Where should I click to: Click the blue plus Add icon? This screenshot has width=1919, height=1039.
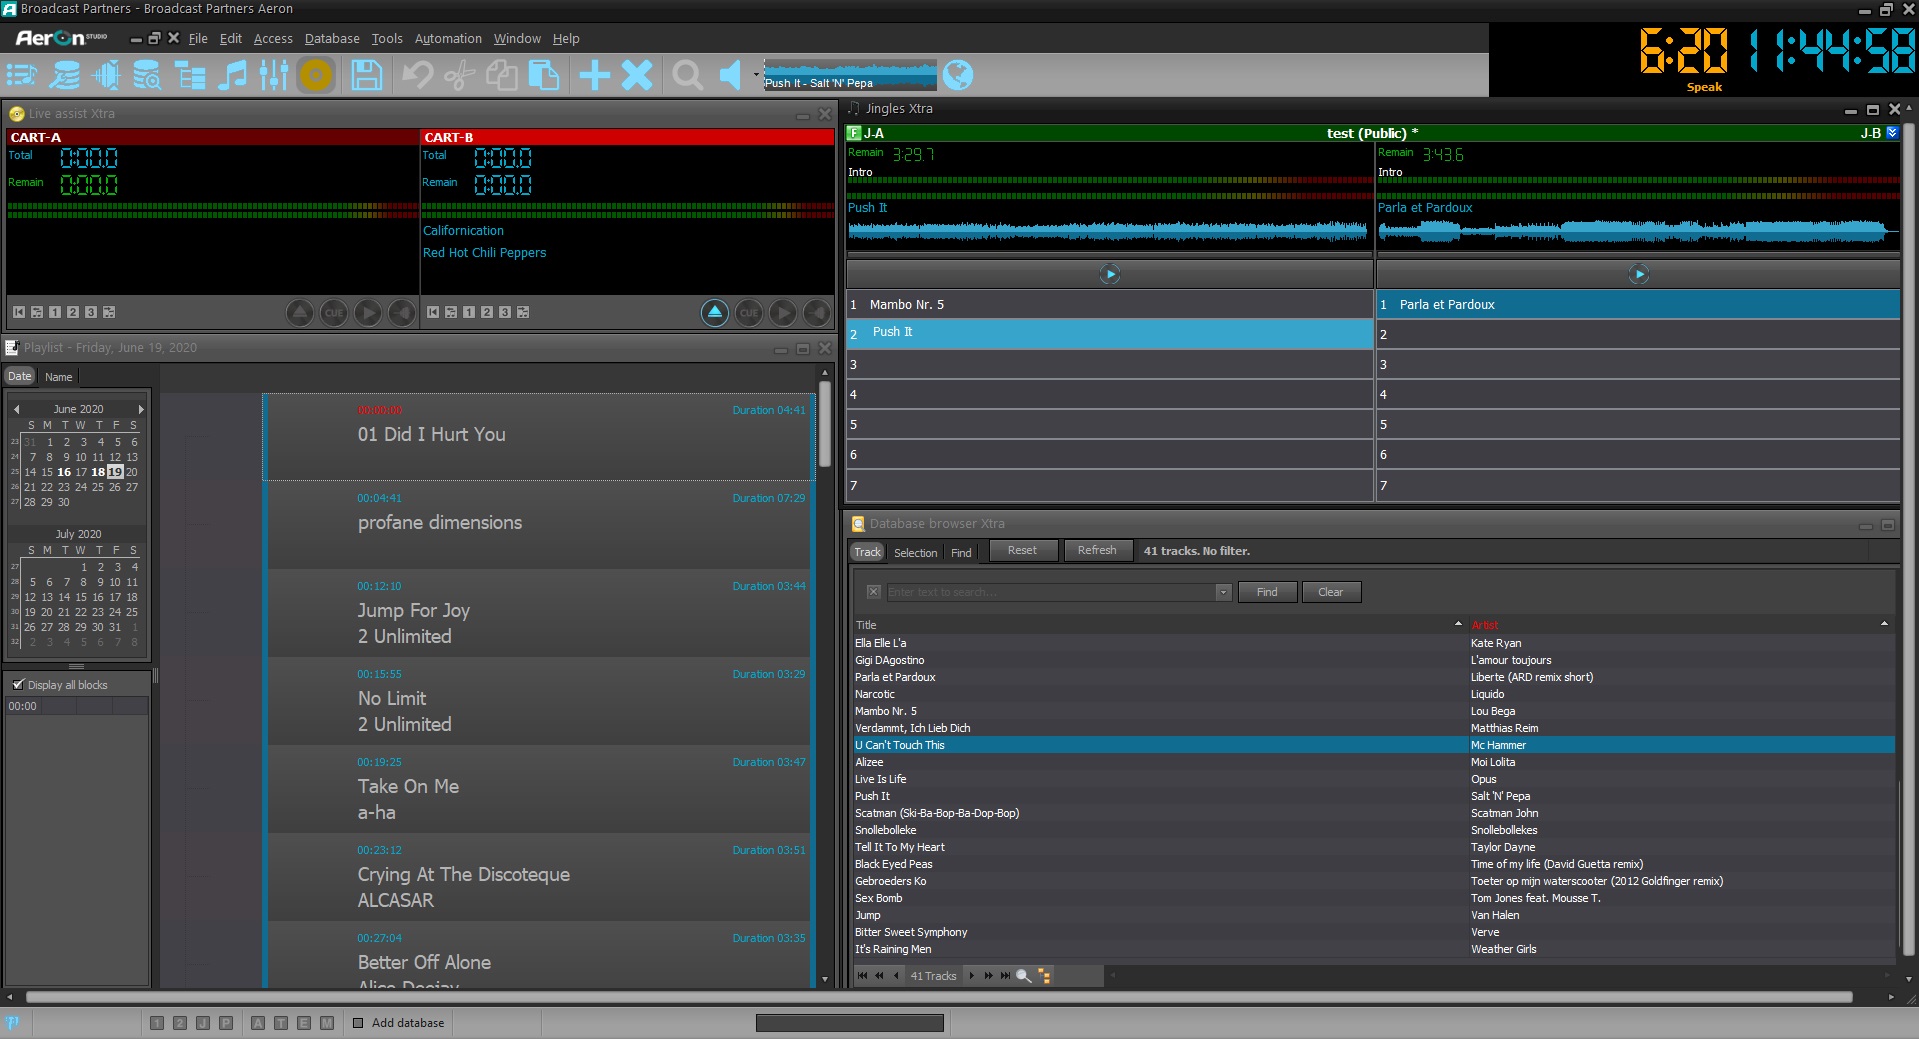pos(594,75)
